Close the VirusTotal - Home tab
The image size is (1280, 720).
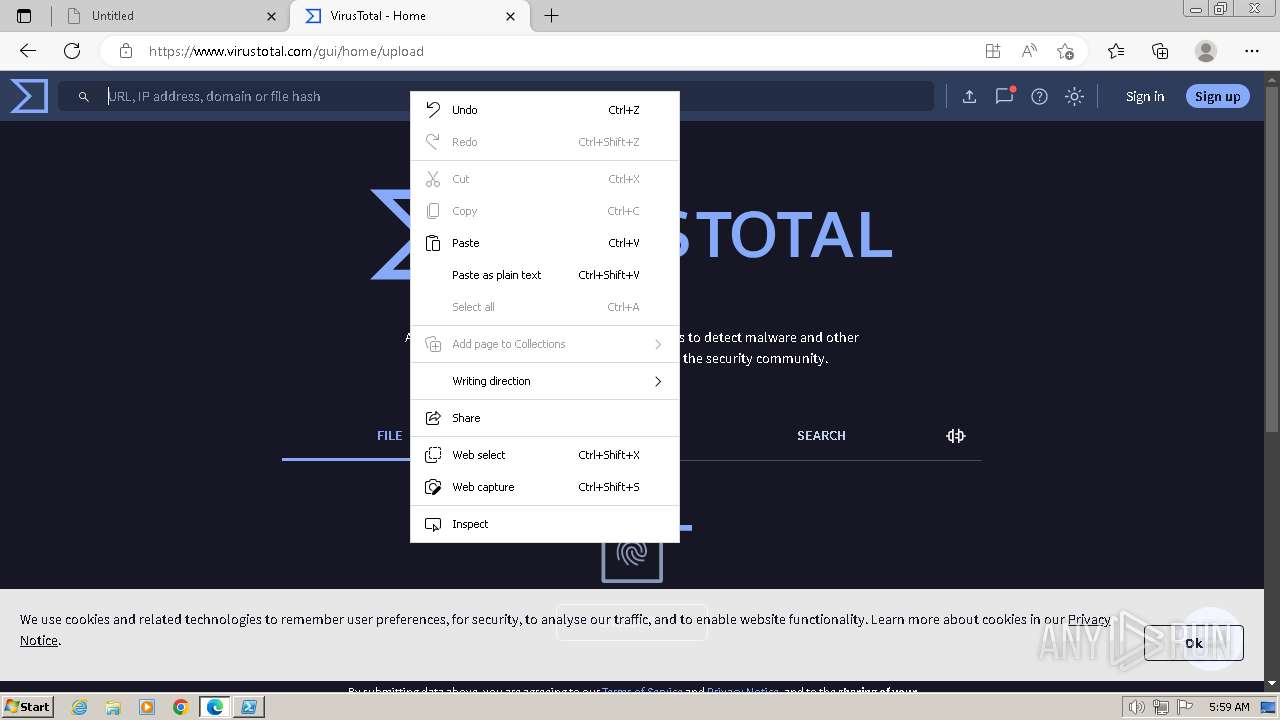(x=511, y=16)
